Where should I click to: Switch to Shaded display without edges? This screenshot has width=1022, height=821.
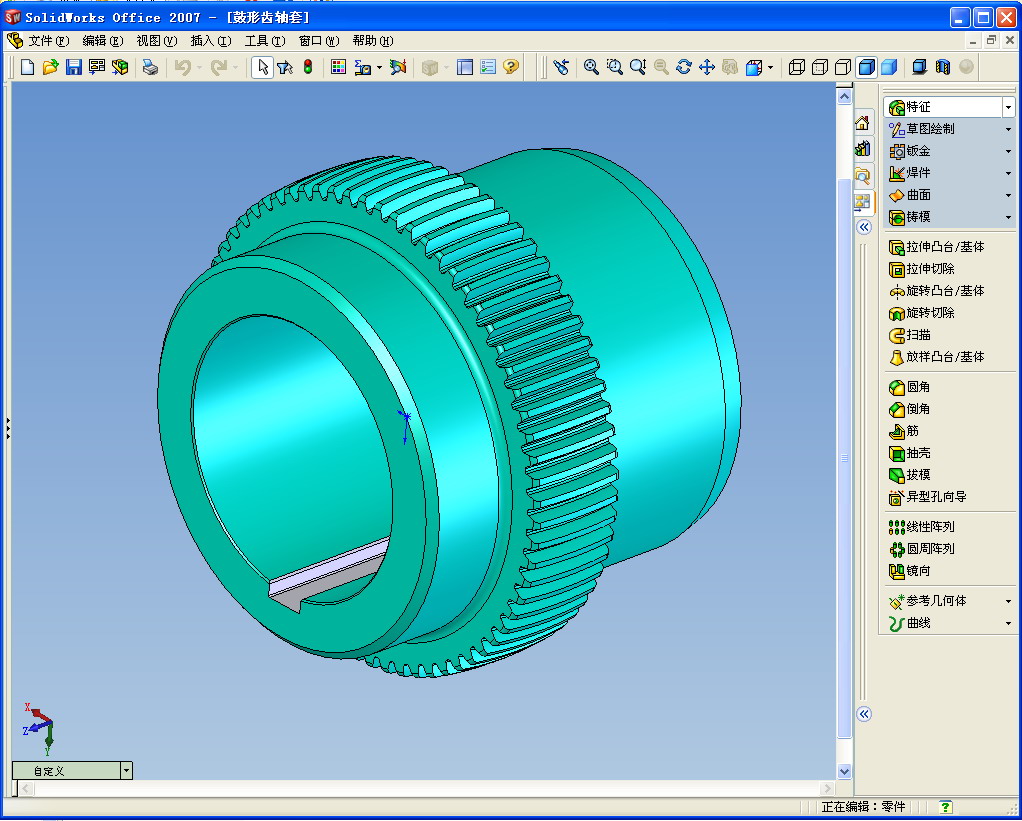[889, 66]
